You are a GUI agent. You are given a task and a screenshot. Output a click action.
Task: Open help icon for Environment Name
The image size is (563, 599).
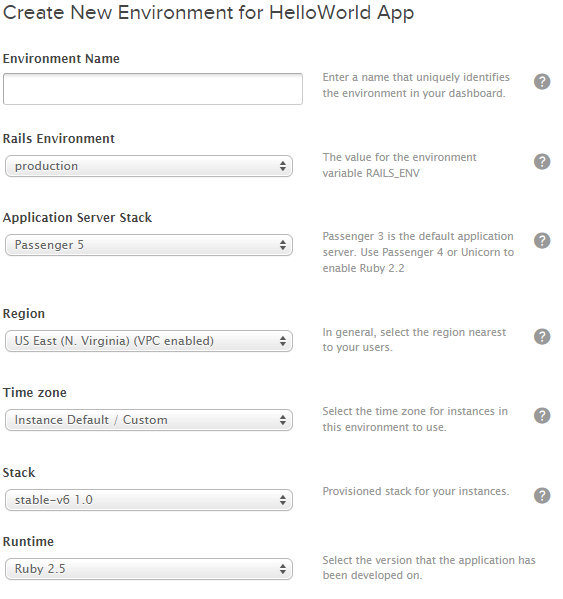click(x=542, y=81)
